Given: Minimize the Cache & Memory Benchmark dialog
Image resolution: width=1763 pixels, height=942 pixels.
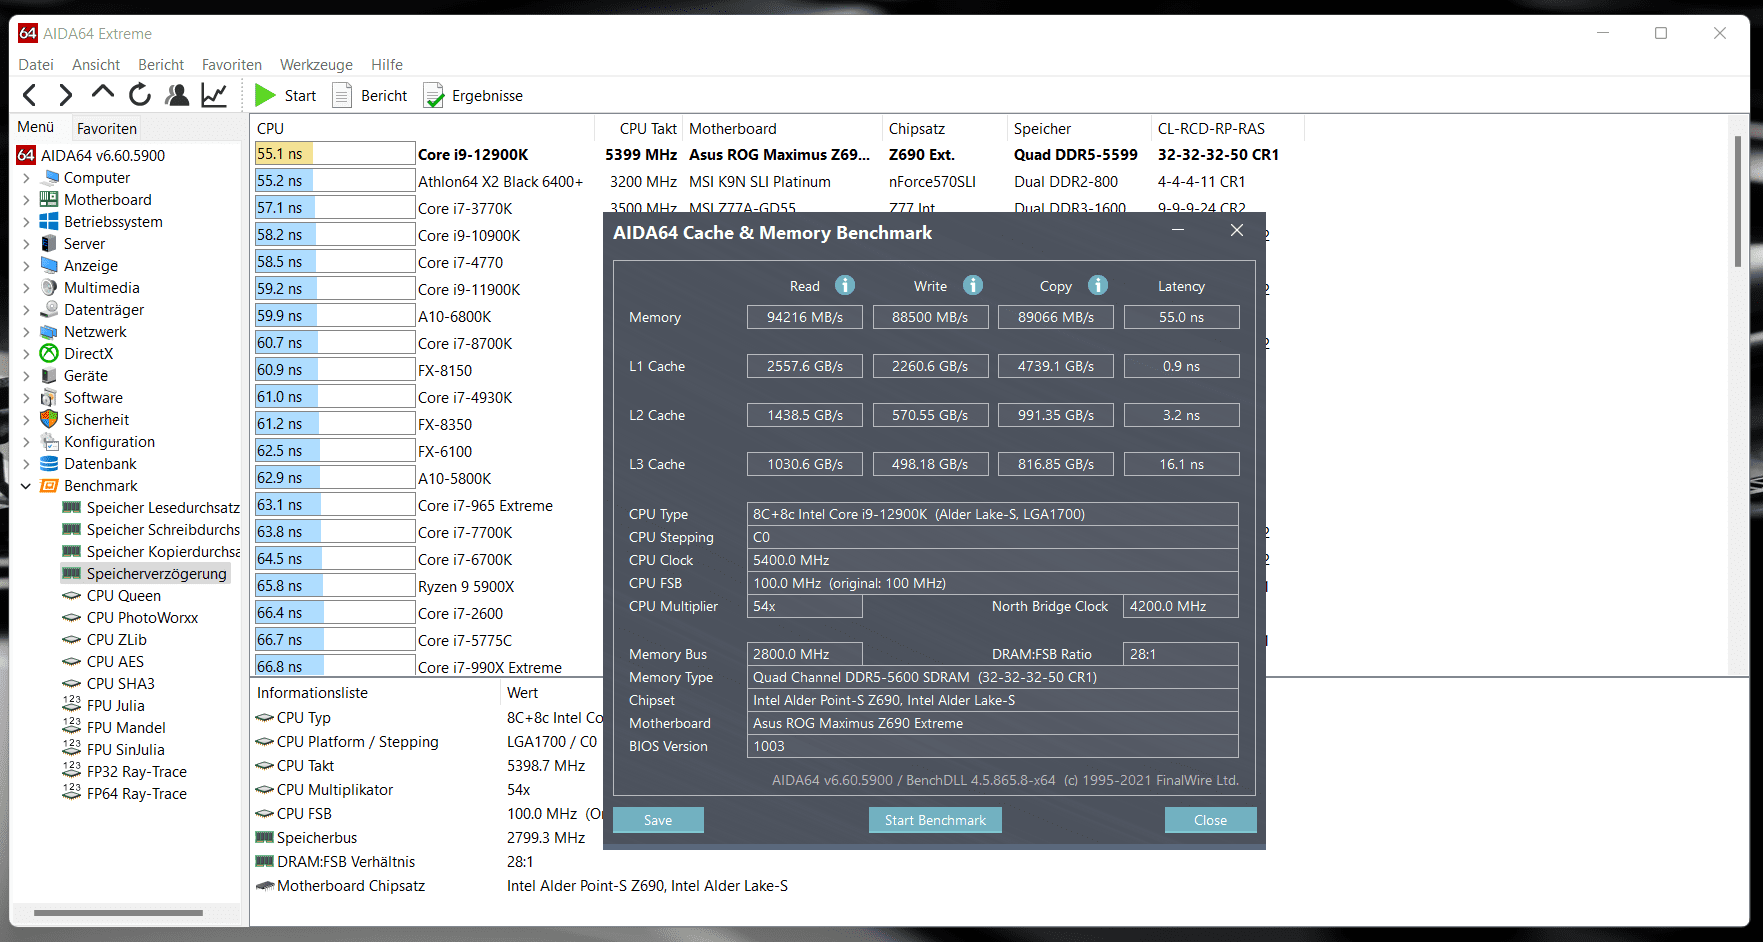Looking at the screenshot, I should pos(1178,230).
